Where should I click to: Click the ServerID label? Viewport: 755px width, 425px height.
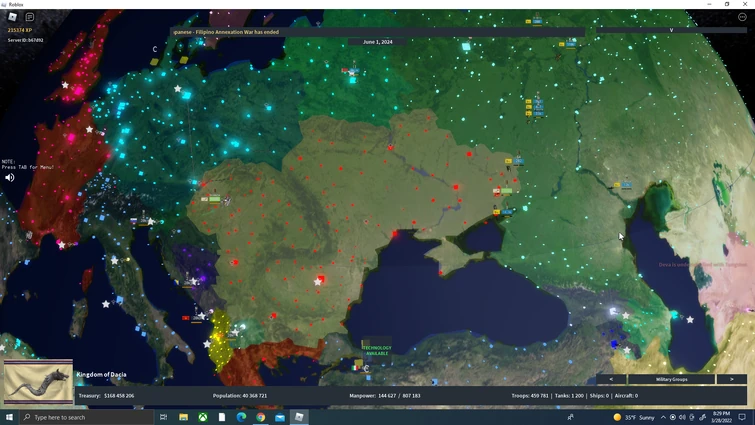tap(26, 40)
